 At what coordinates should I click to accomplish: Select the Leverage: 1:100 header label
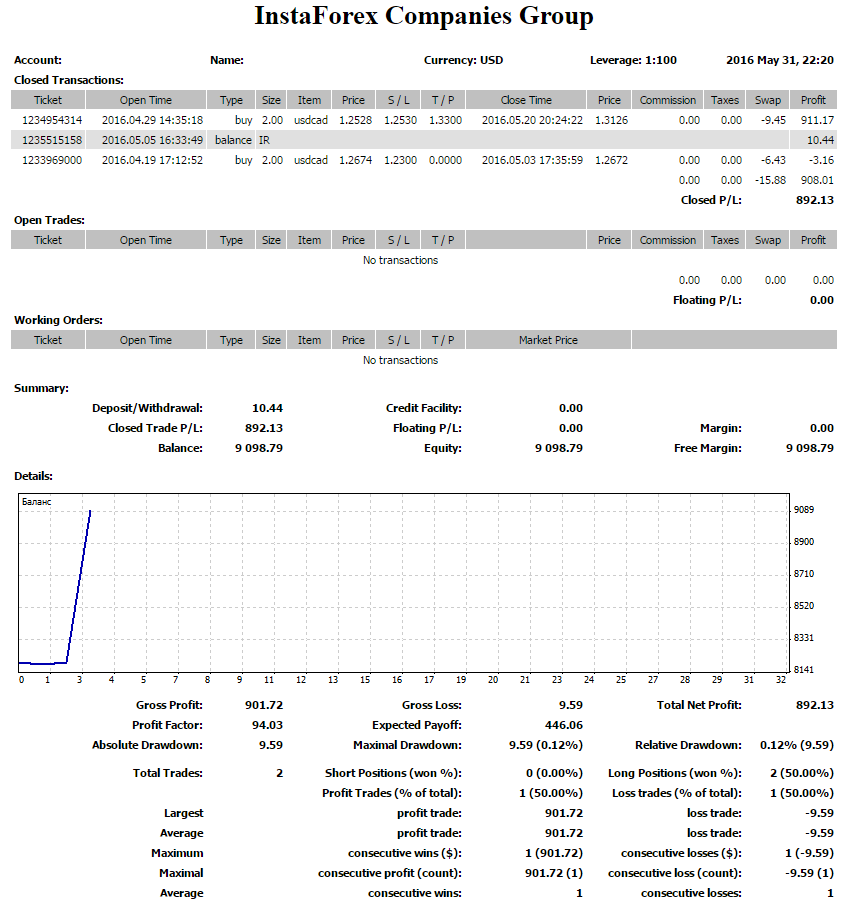click(633, 60)
